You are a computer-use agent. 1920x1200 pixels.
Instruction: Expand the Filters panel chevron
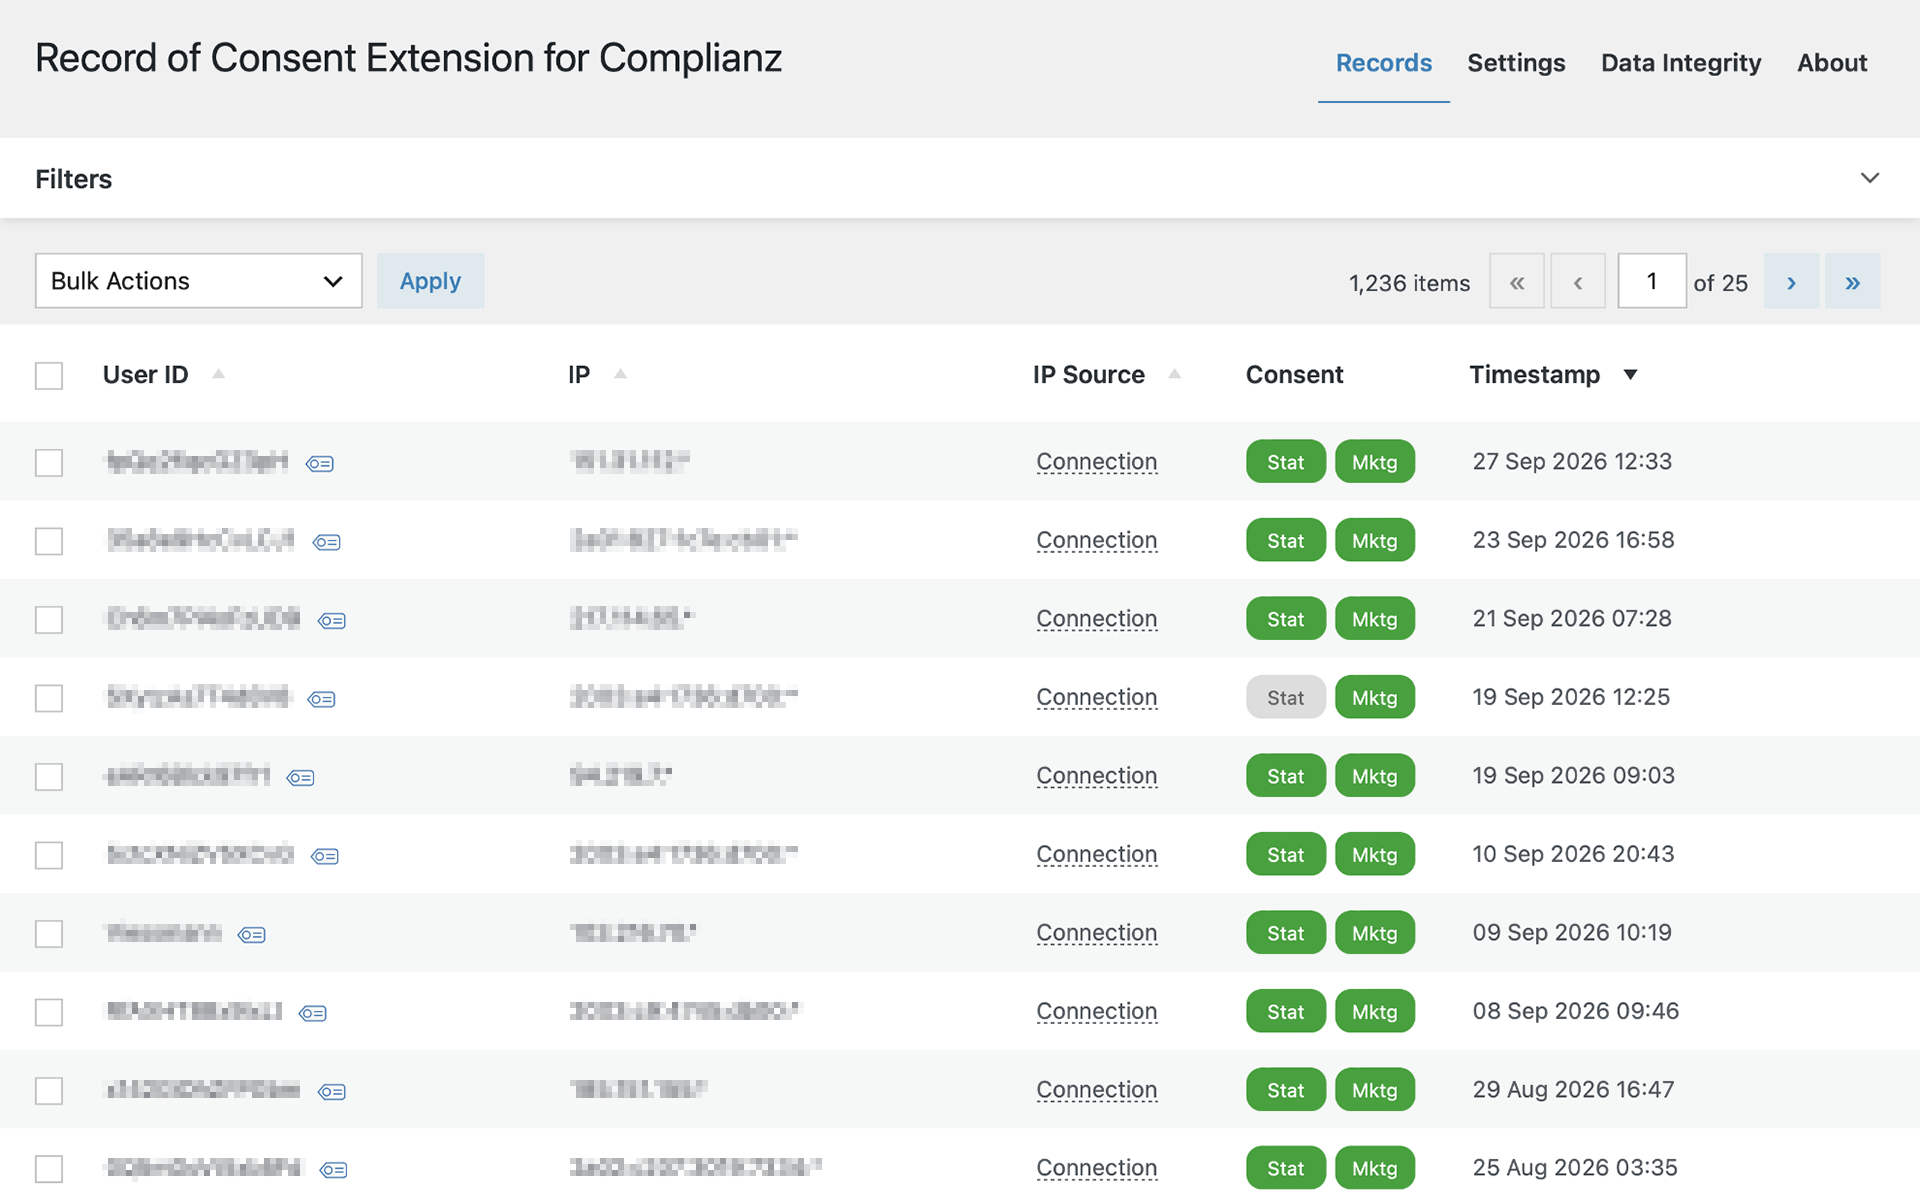pos(1869,178)
